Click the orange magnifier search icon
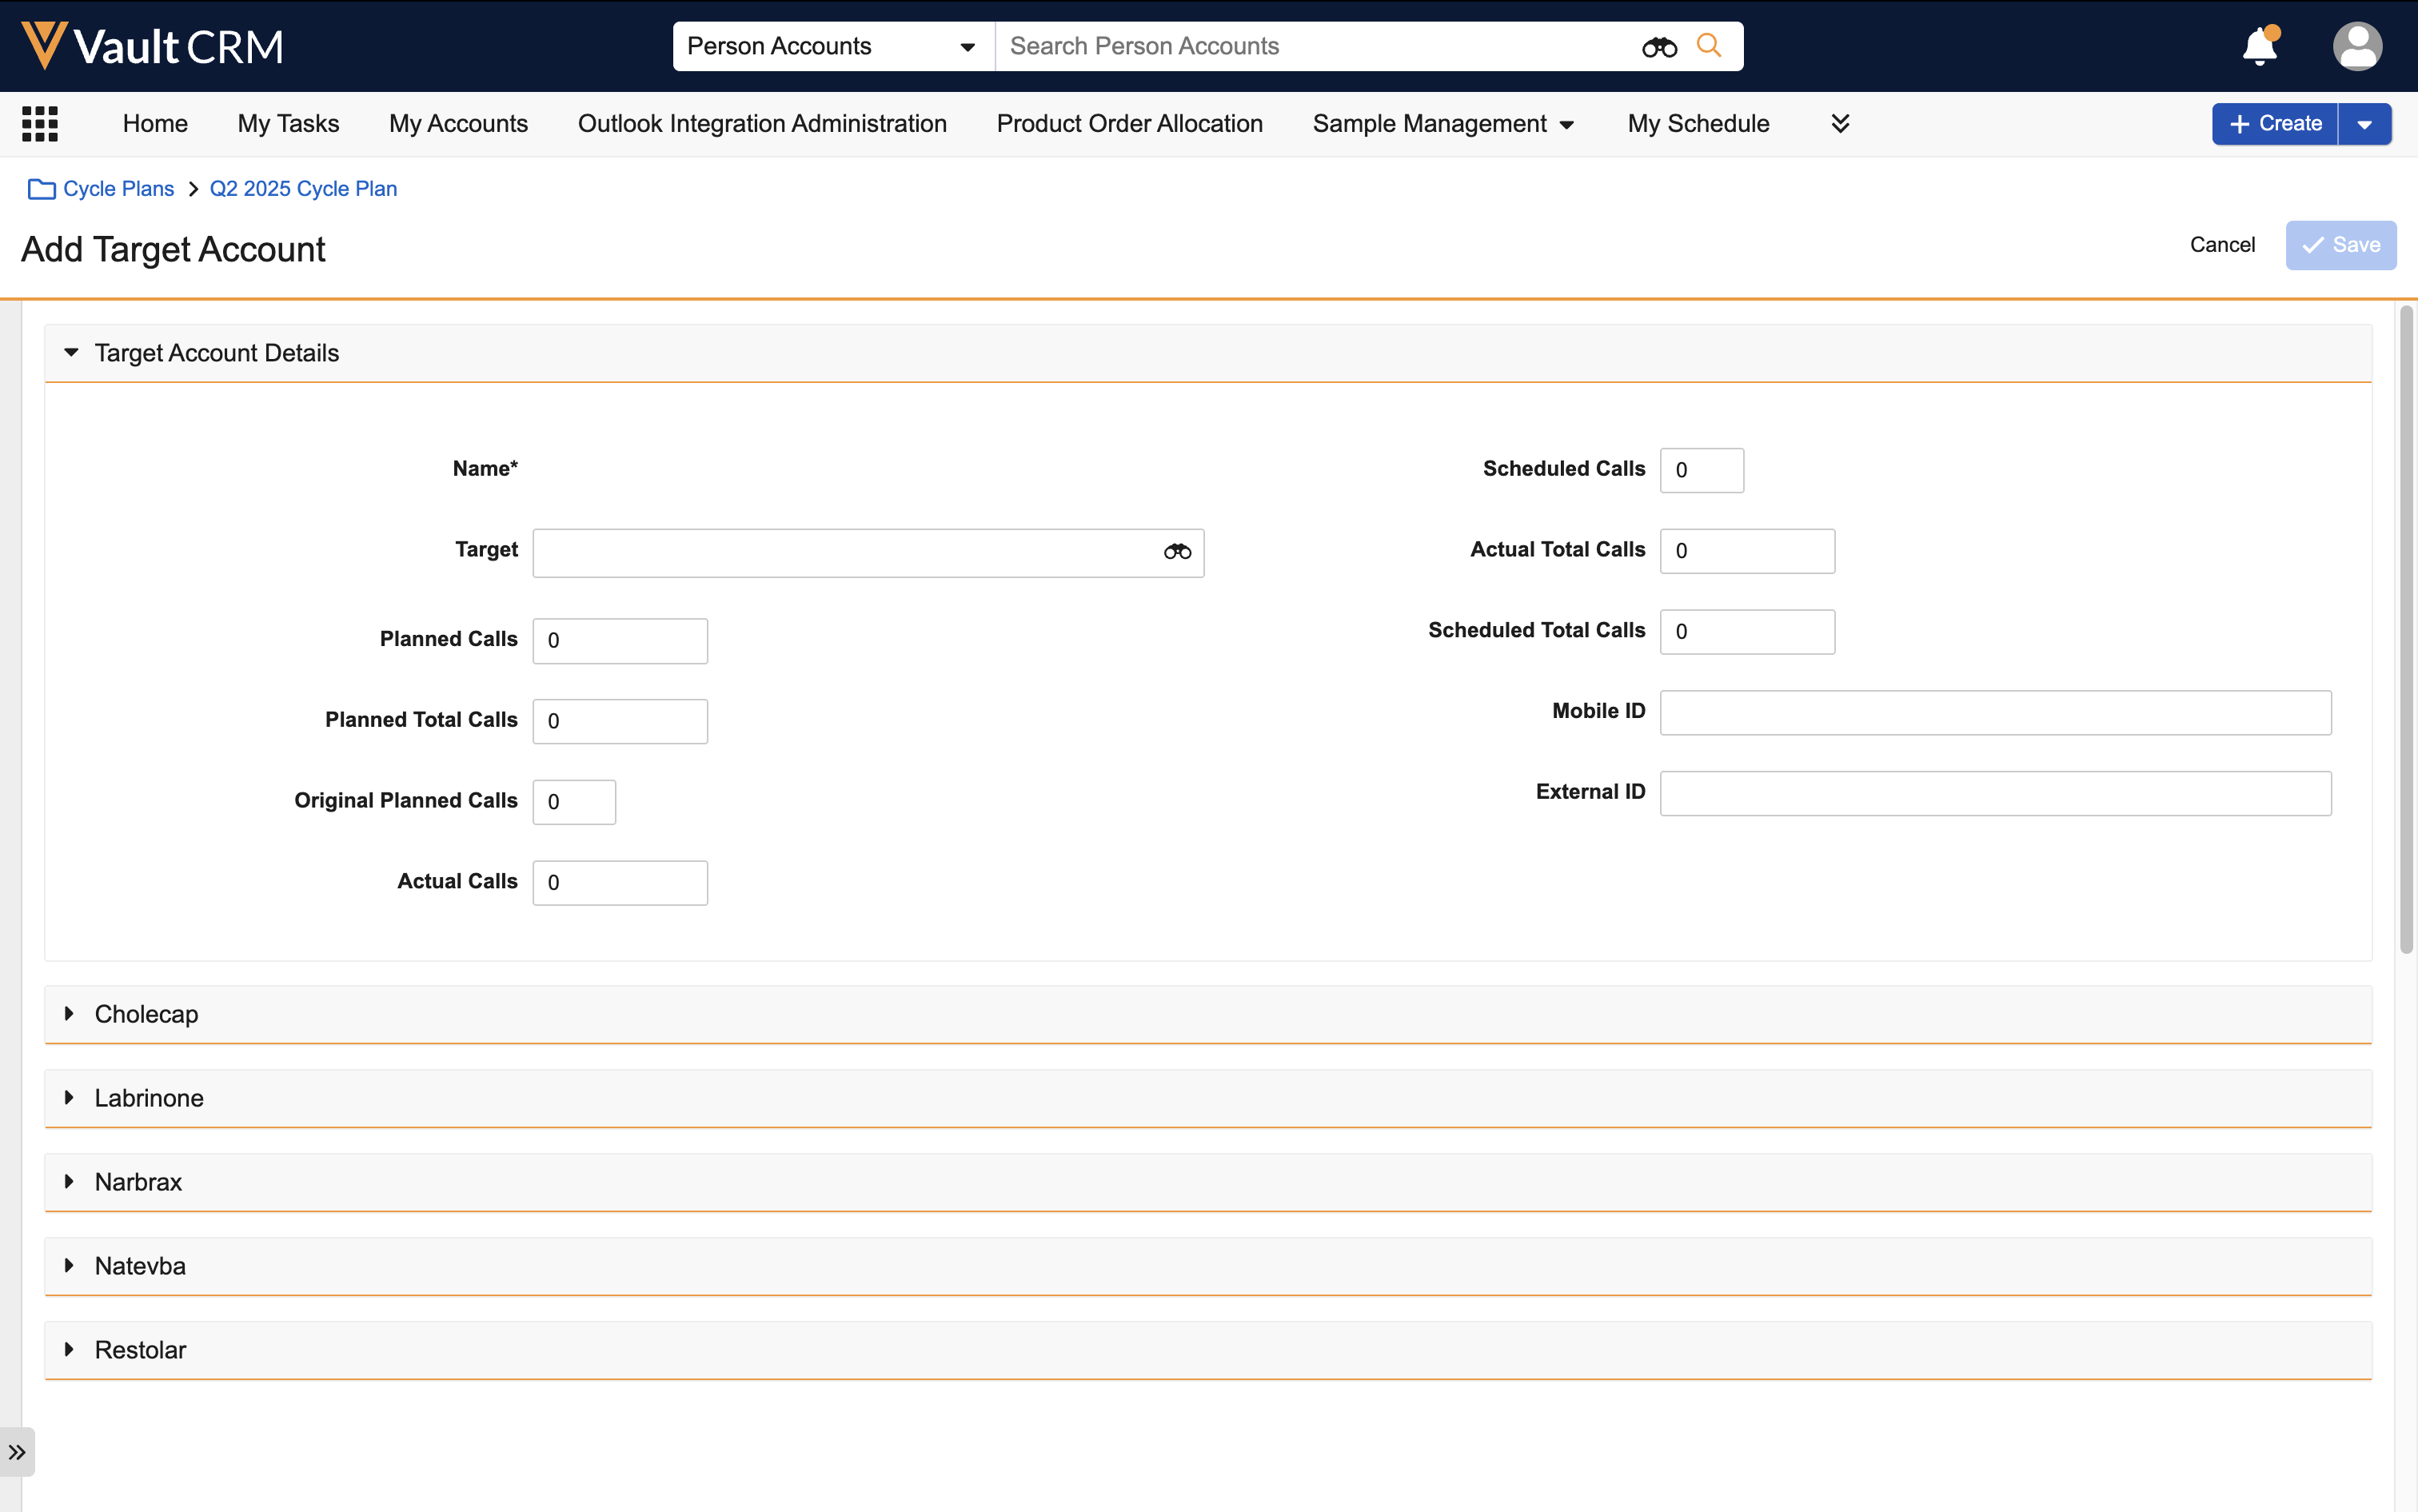The image size is (2418, 1512). [1709, 46]
